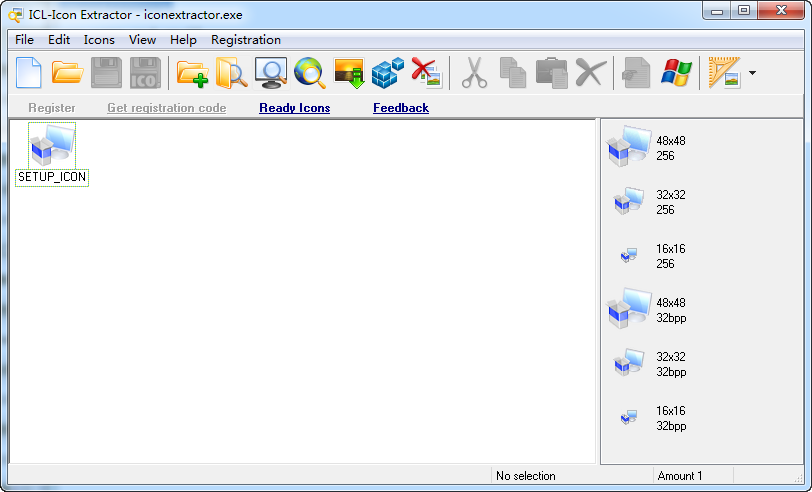Screen dimensions: 812x492
Task: Click the New blank document icon
Action: click(29, 73)
